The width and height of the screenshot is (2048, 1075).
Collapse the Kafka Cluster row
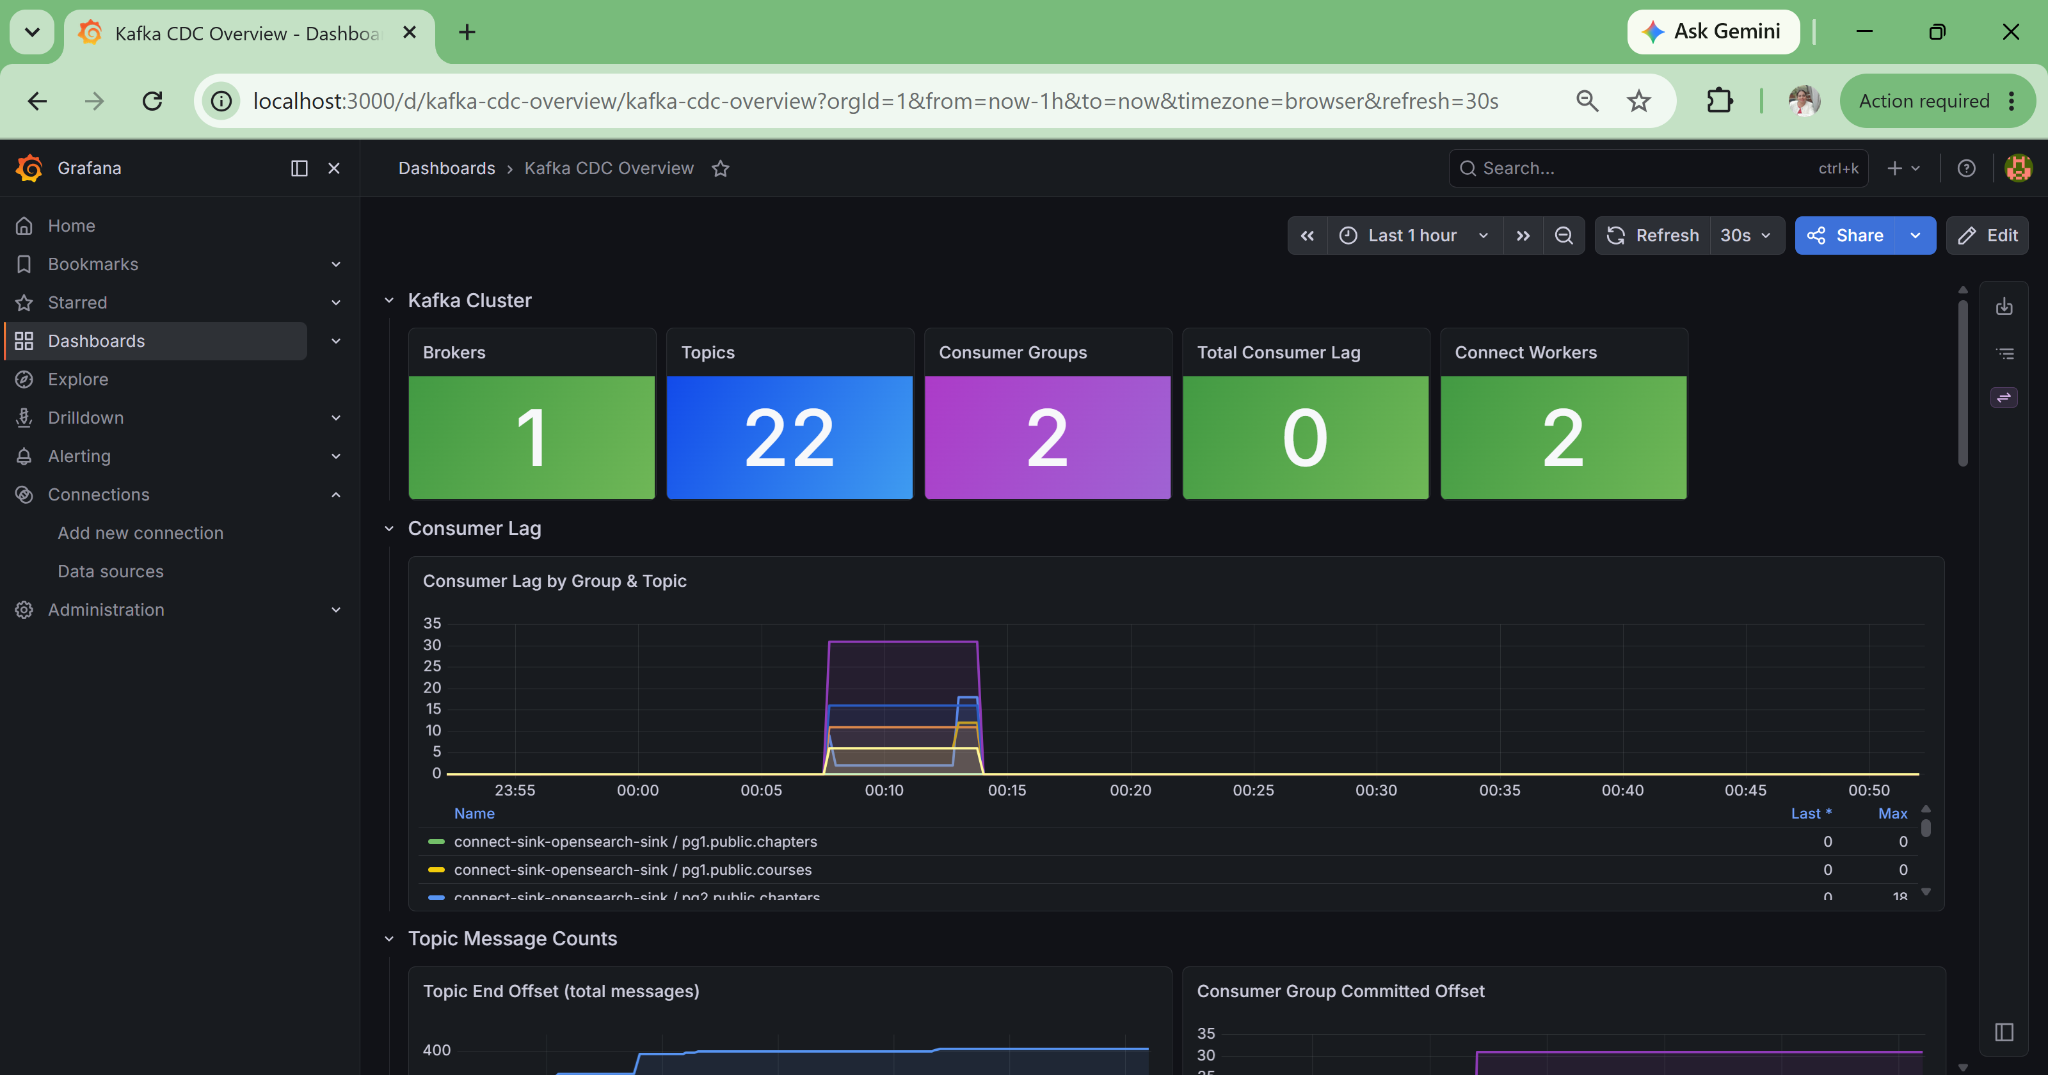click(389, 301)
